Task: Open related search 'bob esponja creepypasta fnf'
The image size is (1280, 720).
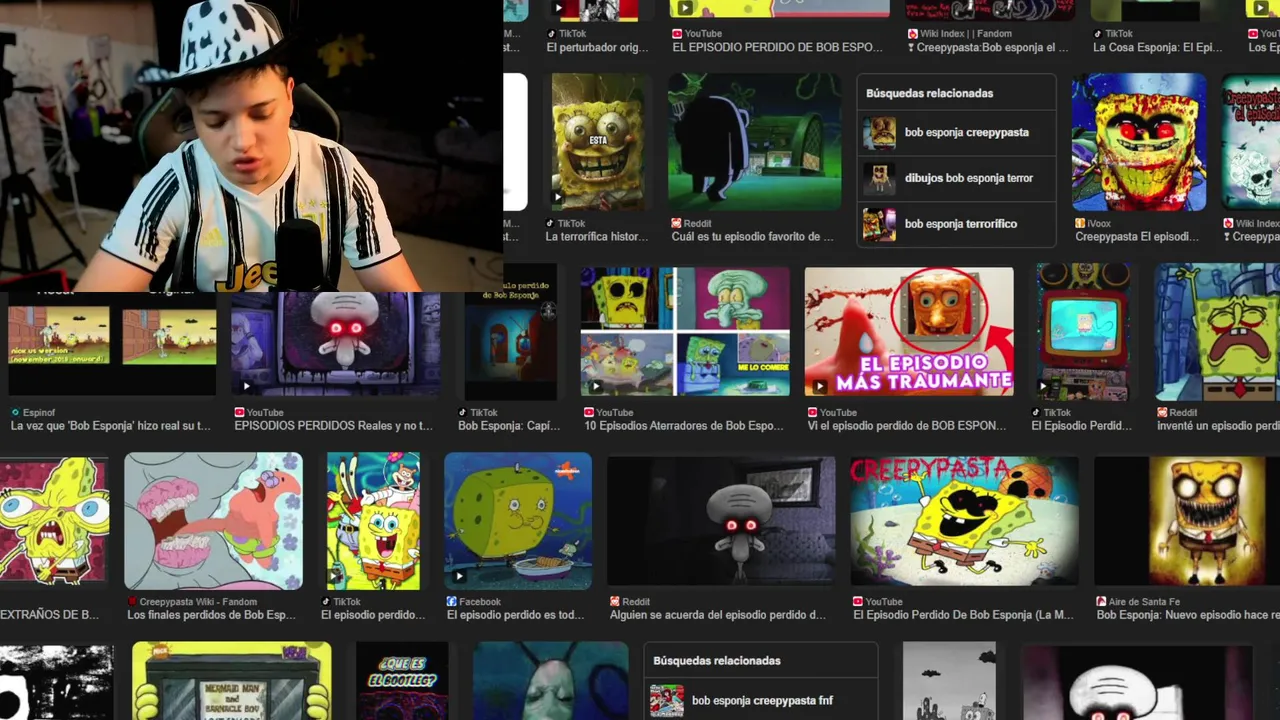Action: [761, 700]
